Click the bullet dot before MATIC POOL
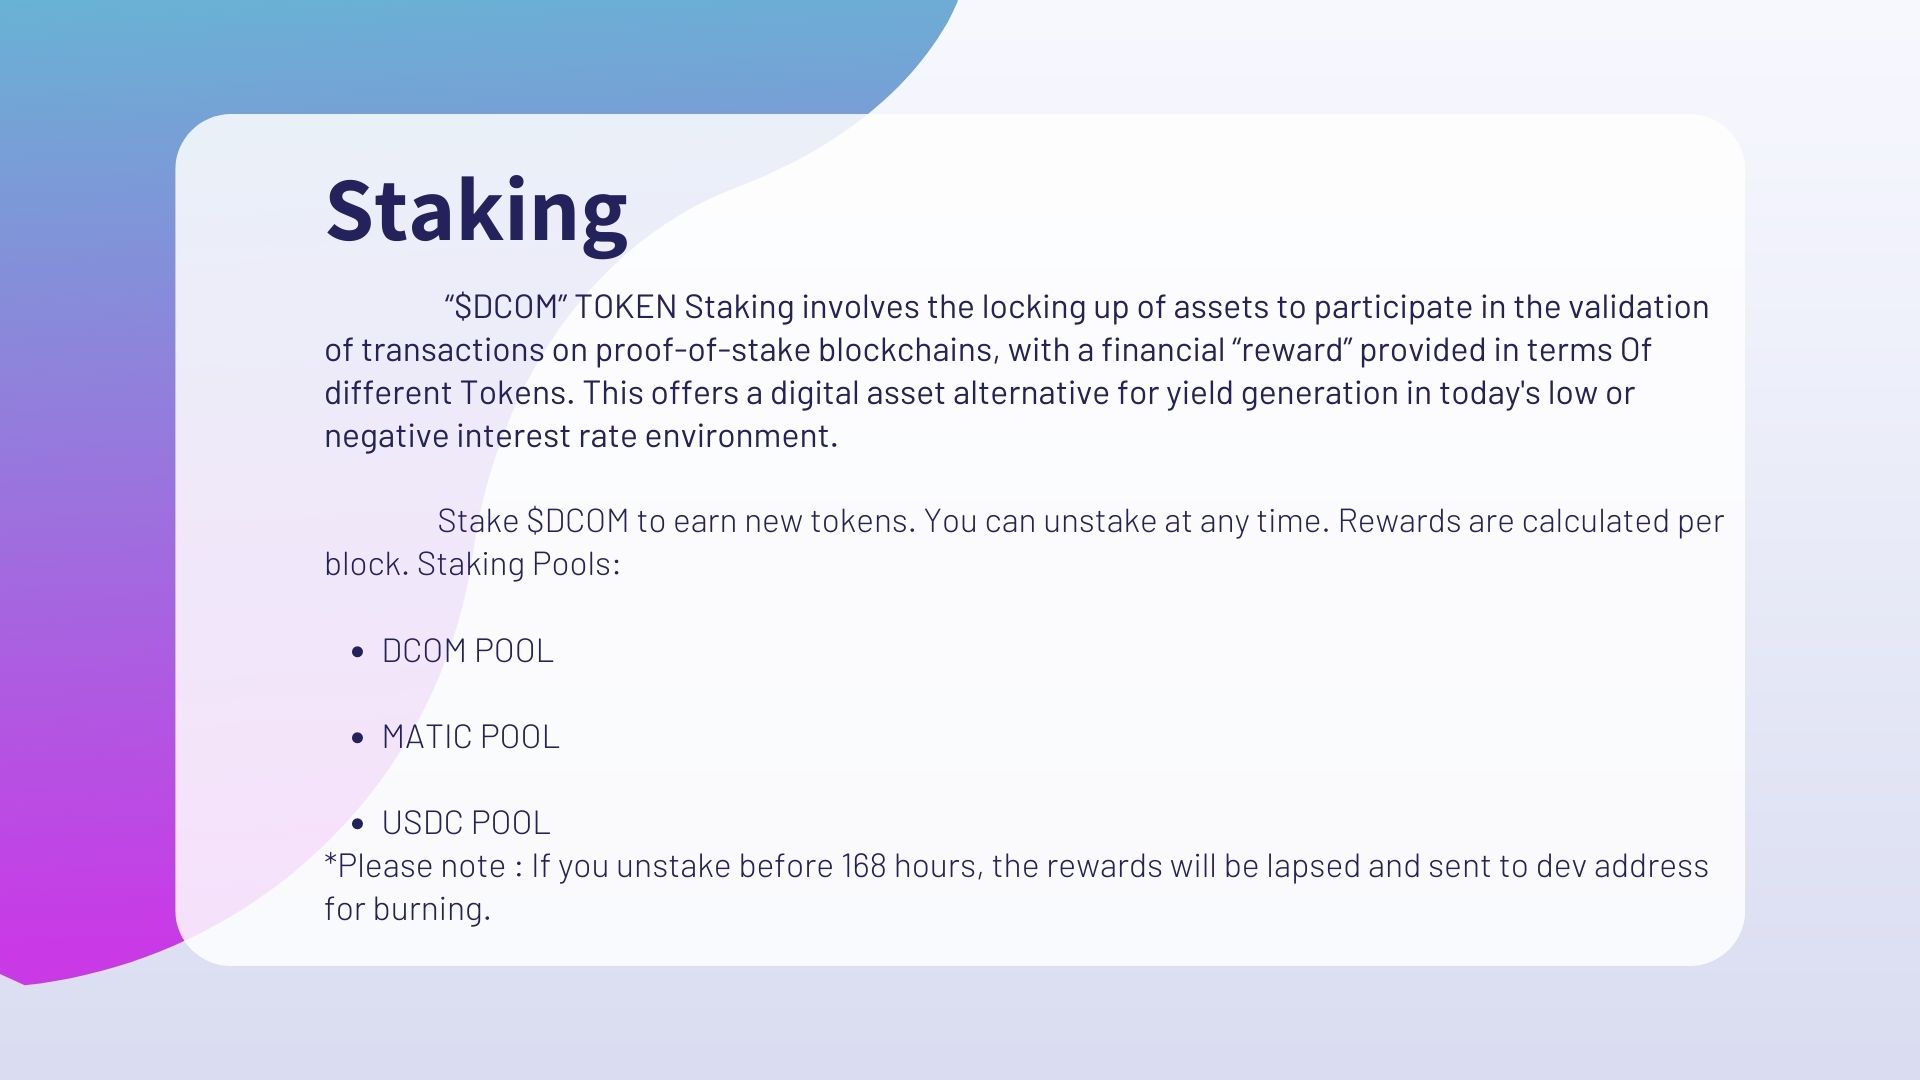 [x=359, y=738]
